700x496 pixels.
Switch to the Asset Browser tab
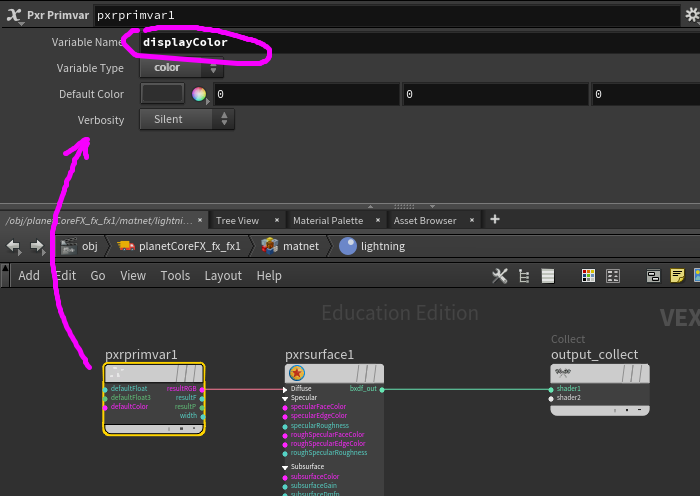coord(425,221)
